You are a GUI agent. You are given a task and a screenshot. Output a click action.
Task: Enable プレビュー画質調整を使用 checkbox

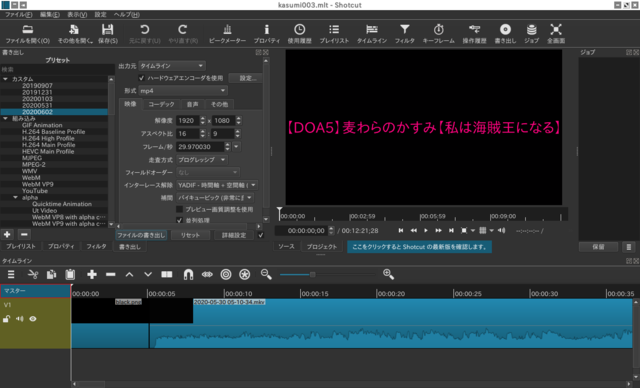[x=179, y=209]
